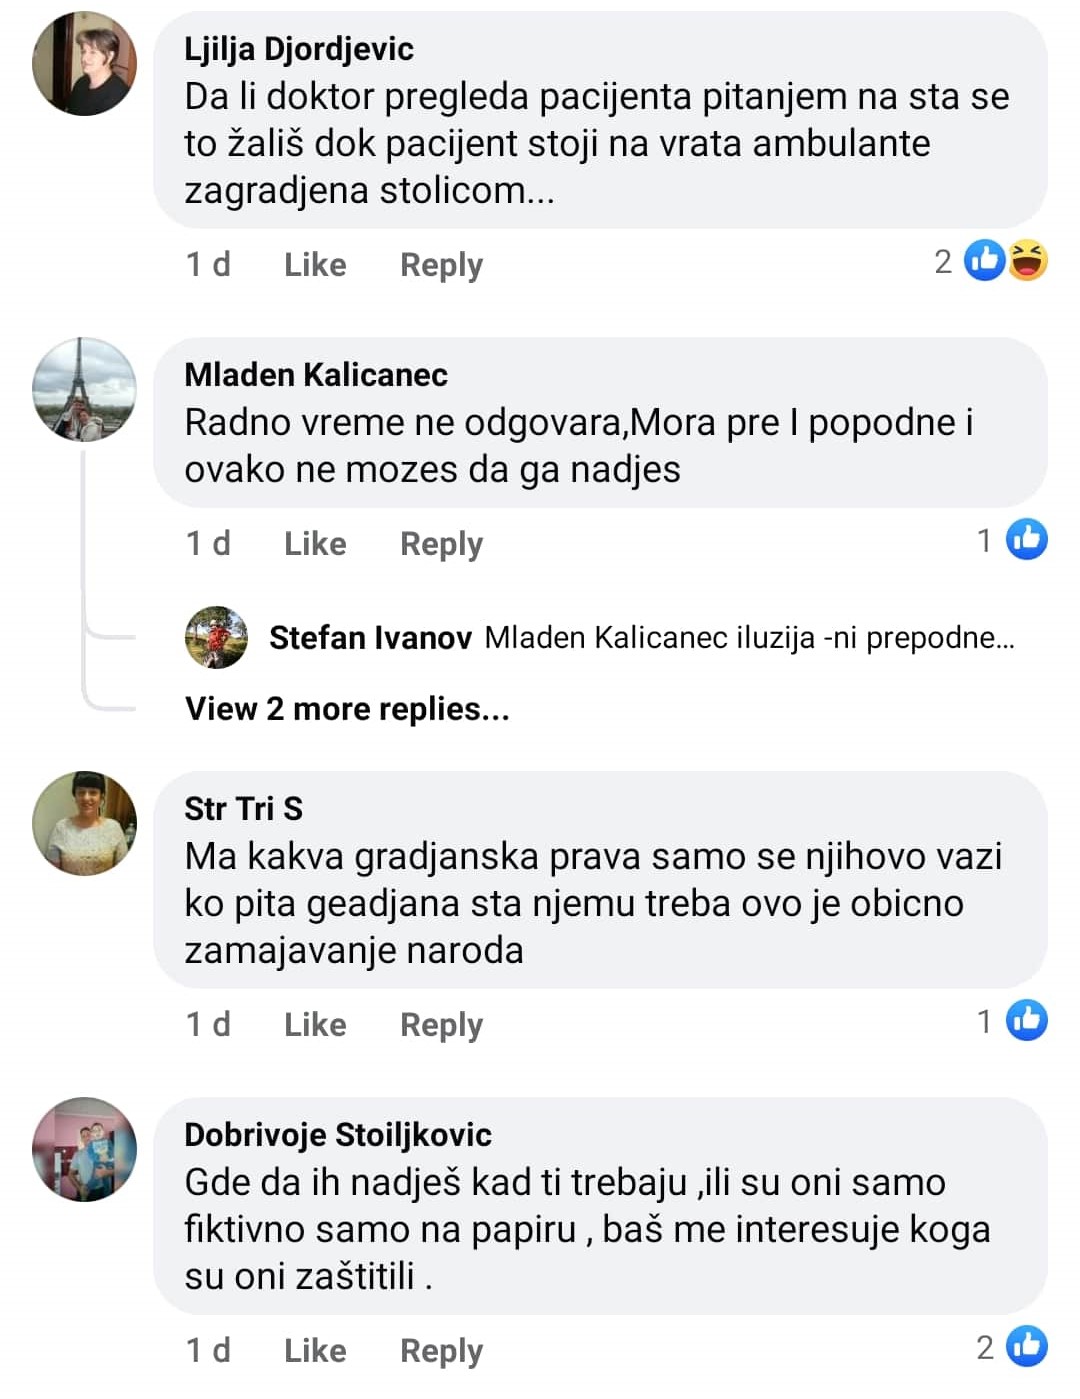Viewport: 1080px width, 1399px height.
Task: Like Mladen Kalicanec's comment
Action: click(315, 544)
